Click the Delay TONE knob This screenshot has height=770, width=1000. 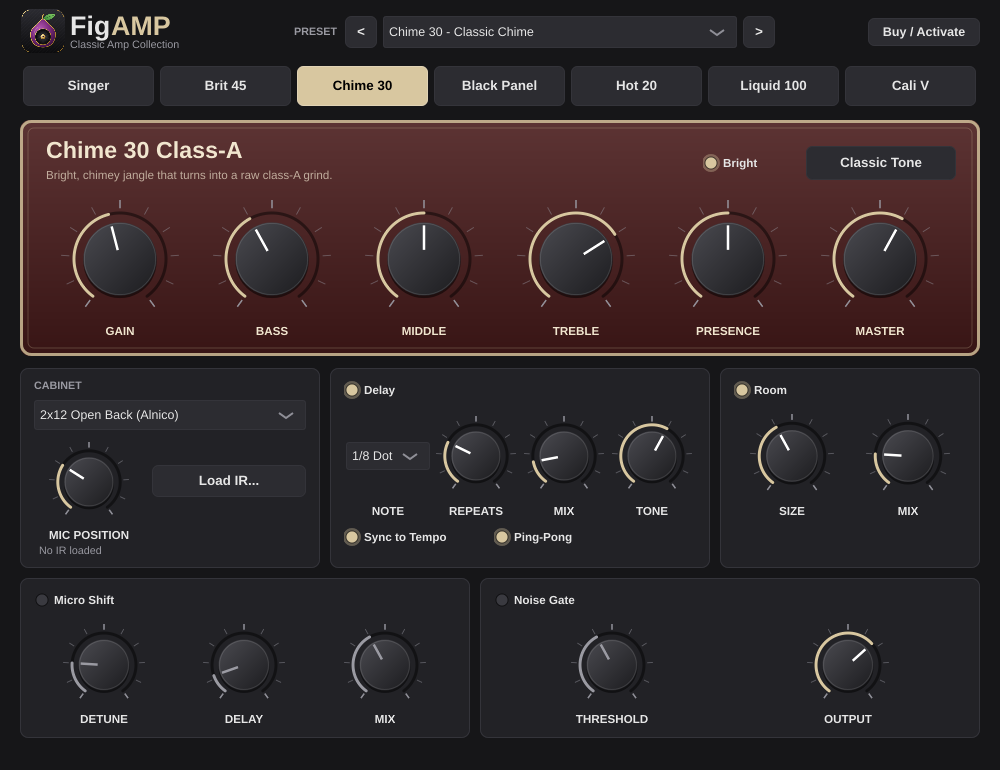pos(652,455)
